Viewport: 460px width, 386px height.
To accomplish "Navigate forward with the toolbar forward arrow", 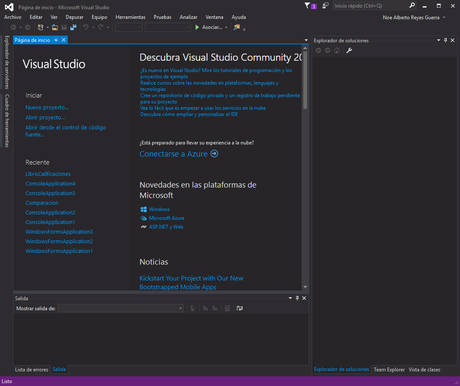I will point(28,27).
